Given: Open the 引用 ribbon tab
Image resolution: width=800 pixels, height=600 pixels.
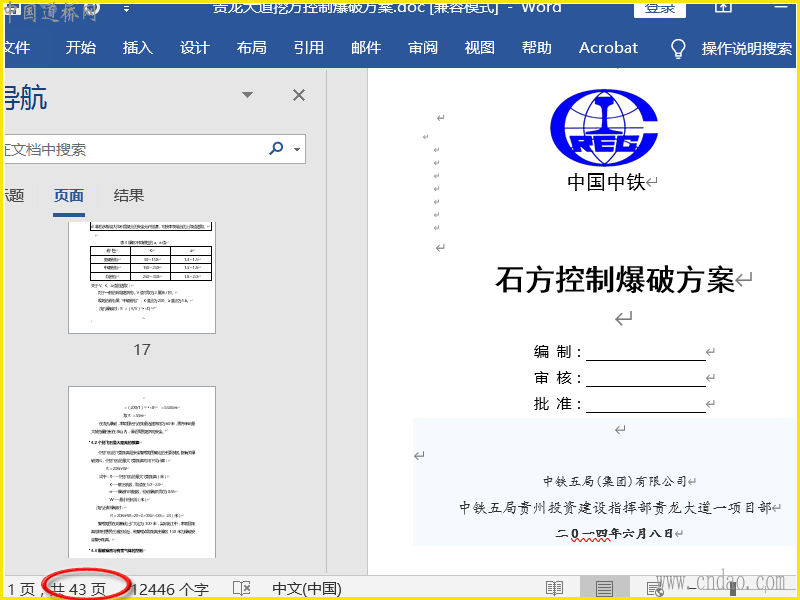Looking at the screenshot, I should [x=309, y=47].
